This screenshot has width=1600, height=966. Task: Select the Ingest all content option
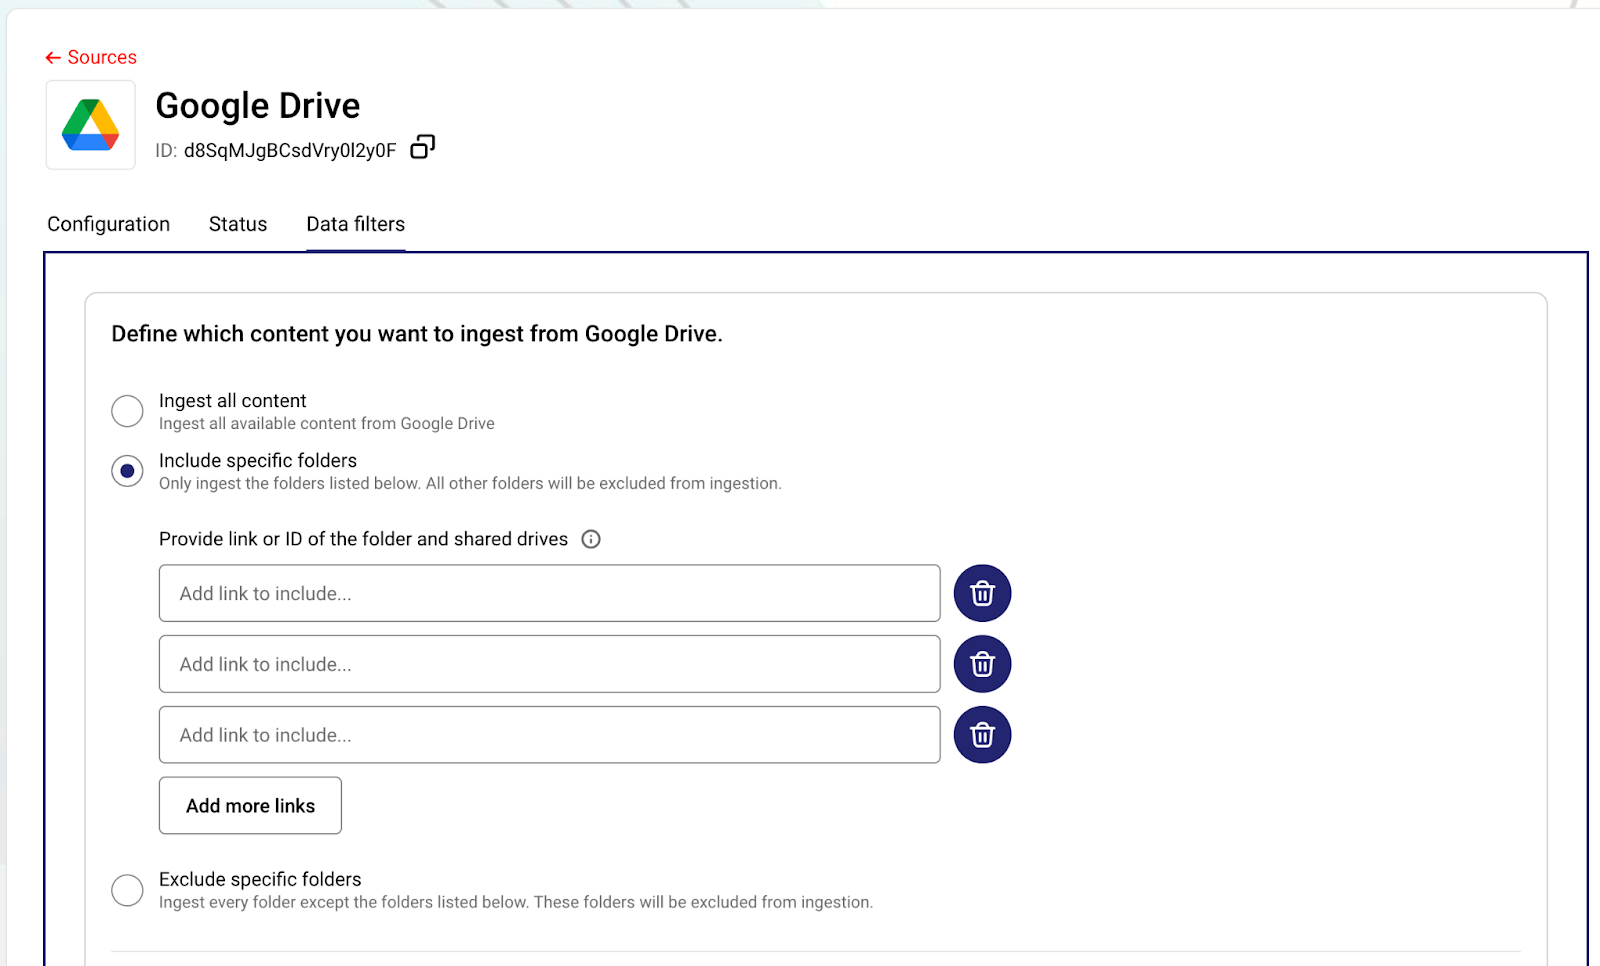pos(127,411)
